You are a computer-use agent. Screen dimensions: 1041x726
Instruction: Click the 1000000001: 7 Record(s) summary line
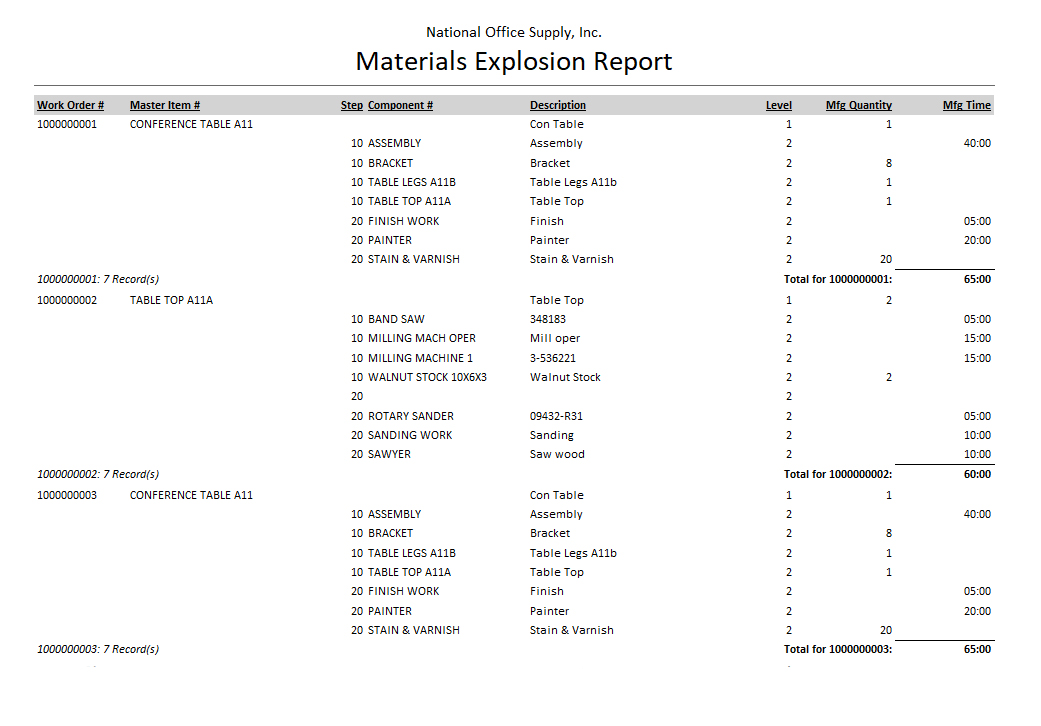coord(98,280)
